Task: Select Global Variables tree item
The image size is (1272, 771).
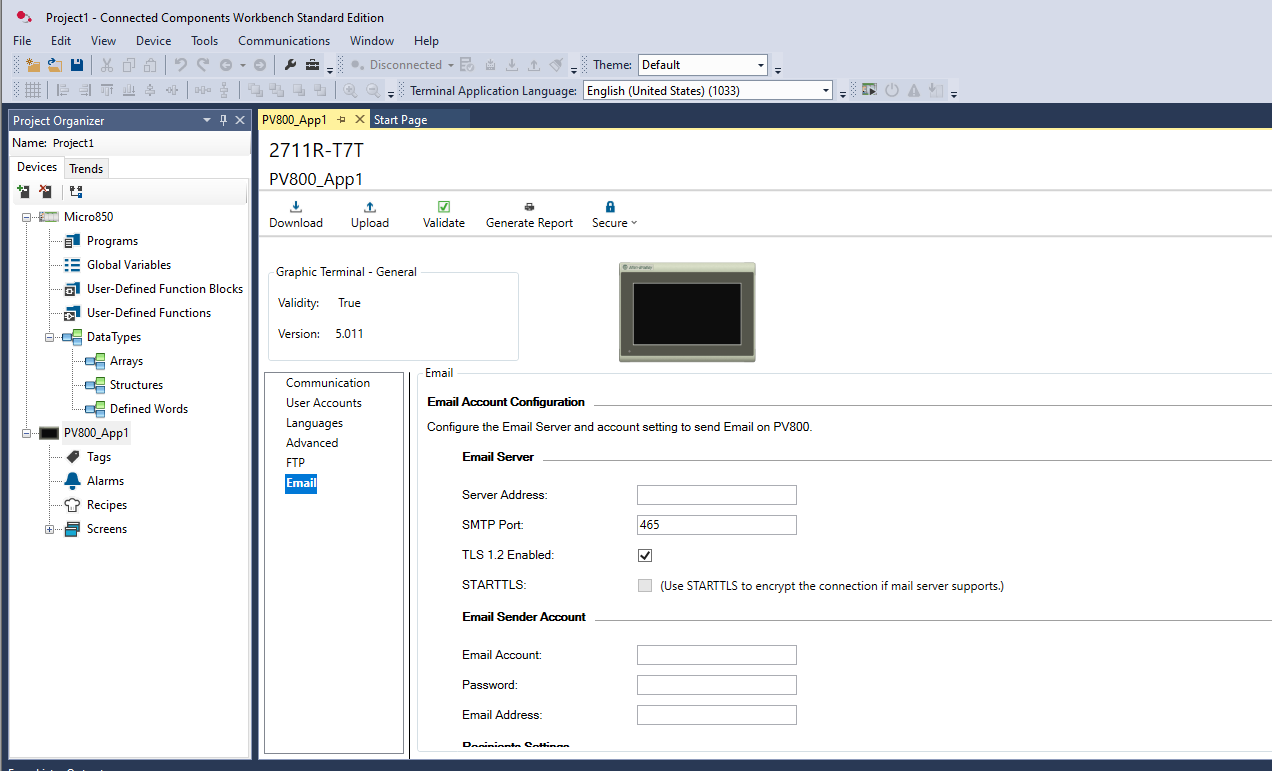Action: pyautogui.click(x=128, y=265)
